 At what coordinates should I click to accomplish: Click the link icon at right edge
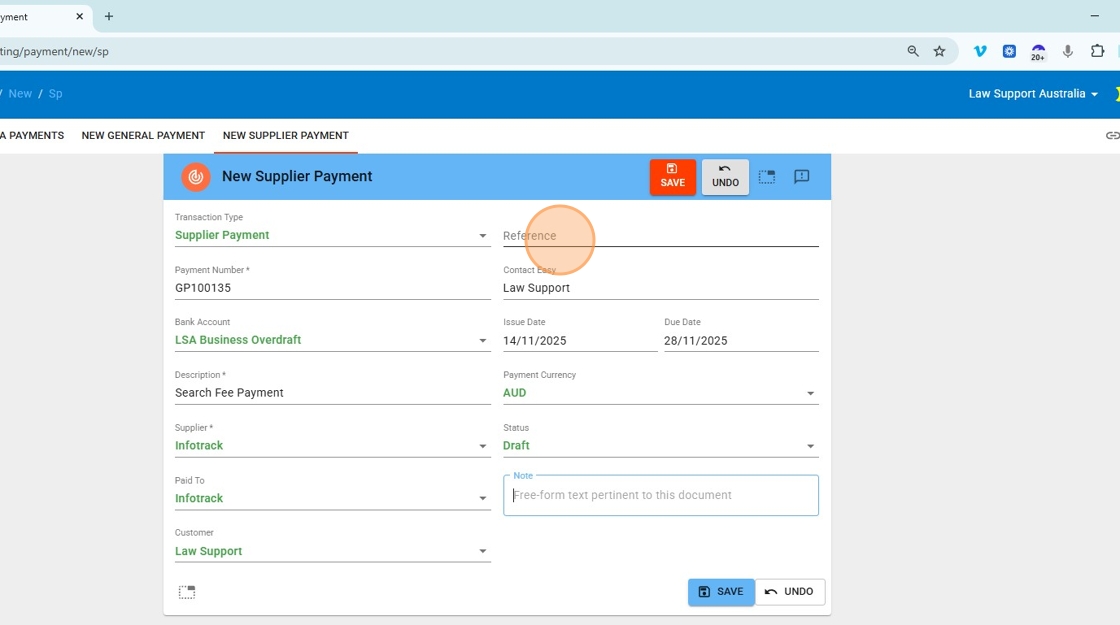[1112, 136]
